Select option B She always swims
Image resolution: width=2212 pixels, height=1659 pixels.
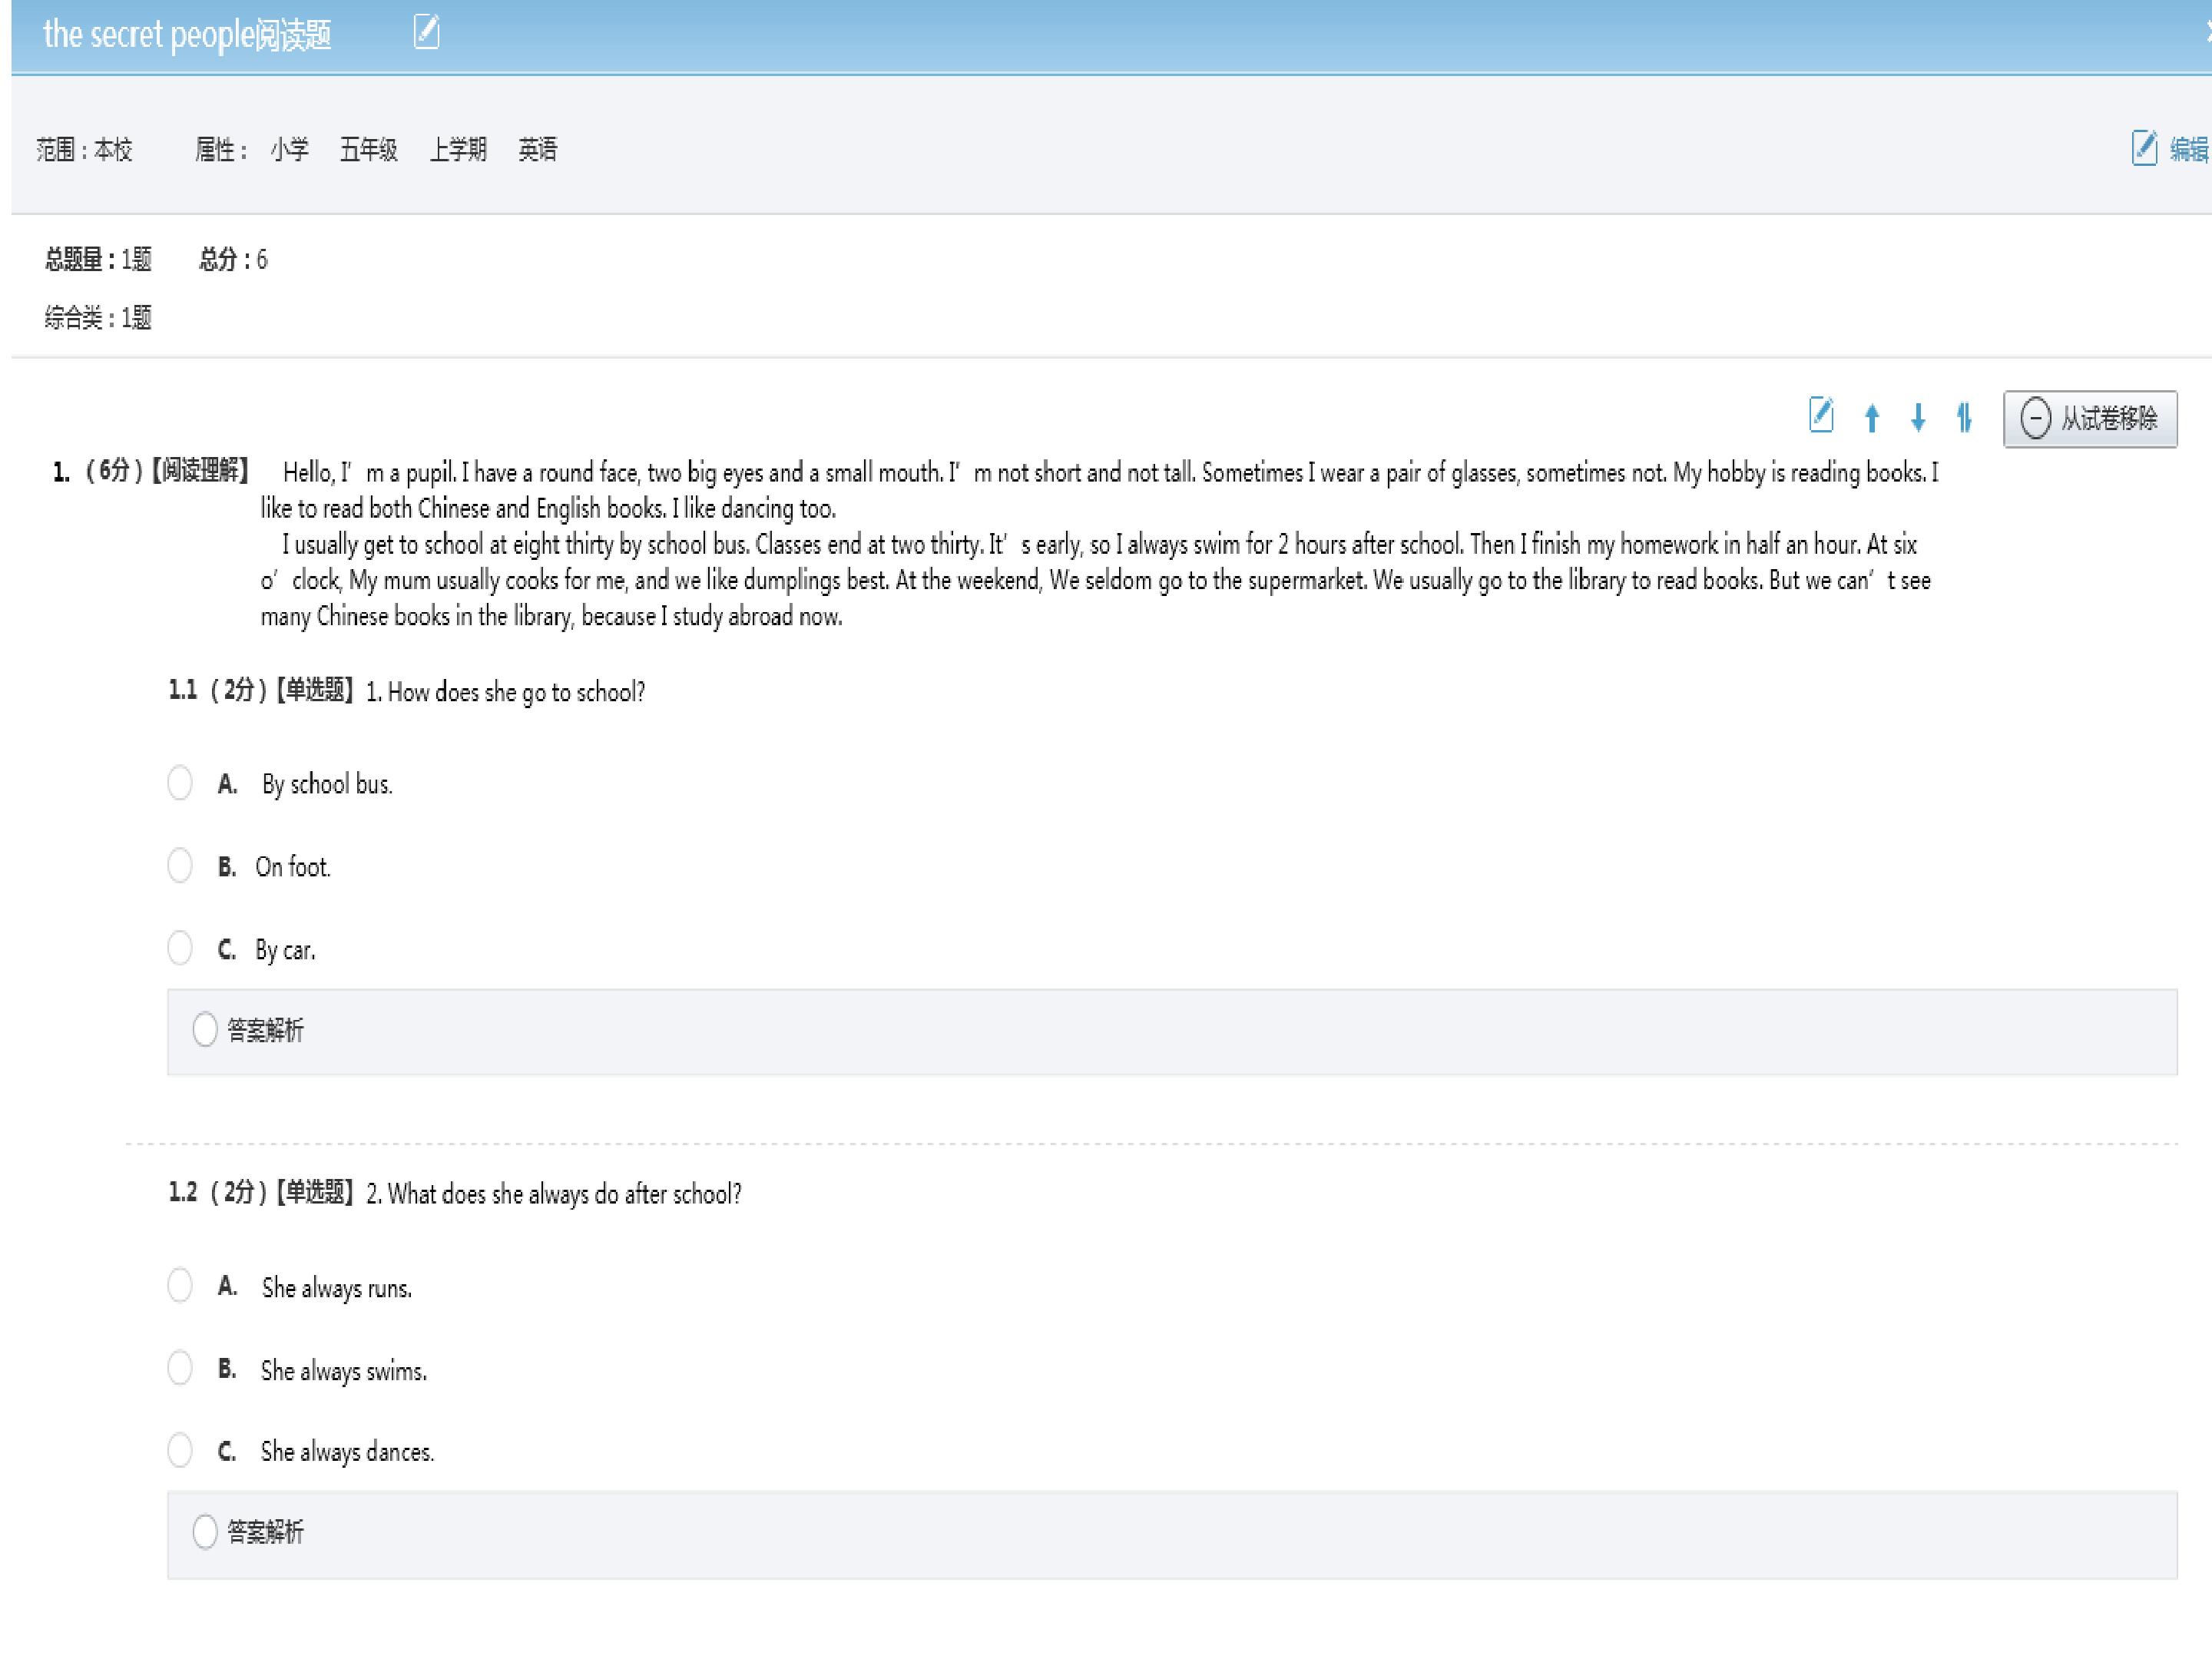(180, 1369)
